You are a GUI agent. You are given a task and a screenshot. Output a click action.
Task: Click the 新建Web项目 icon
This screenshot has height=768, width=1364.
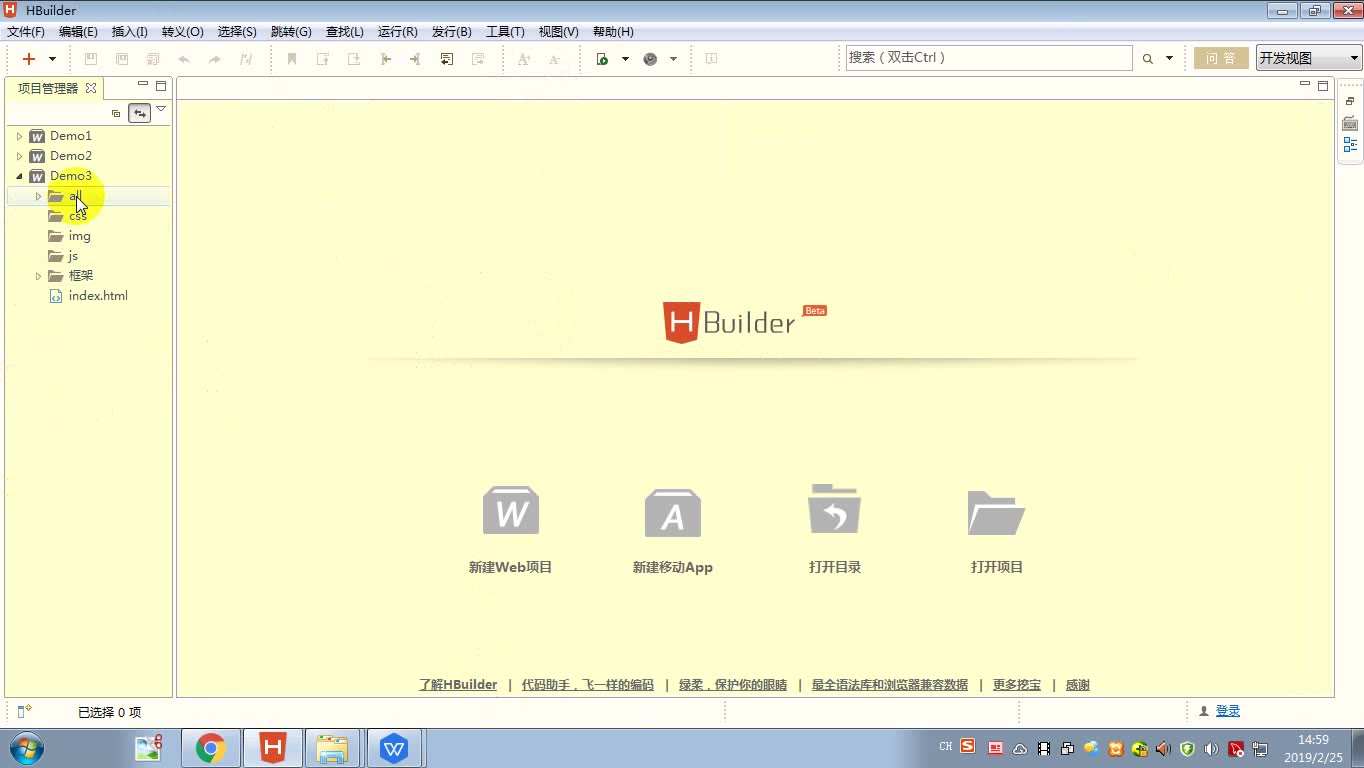511,511
